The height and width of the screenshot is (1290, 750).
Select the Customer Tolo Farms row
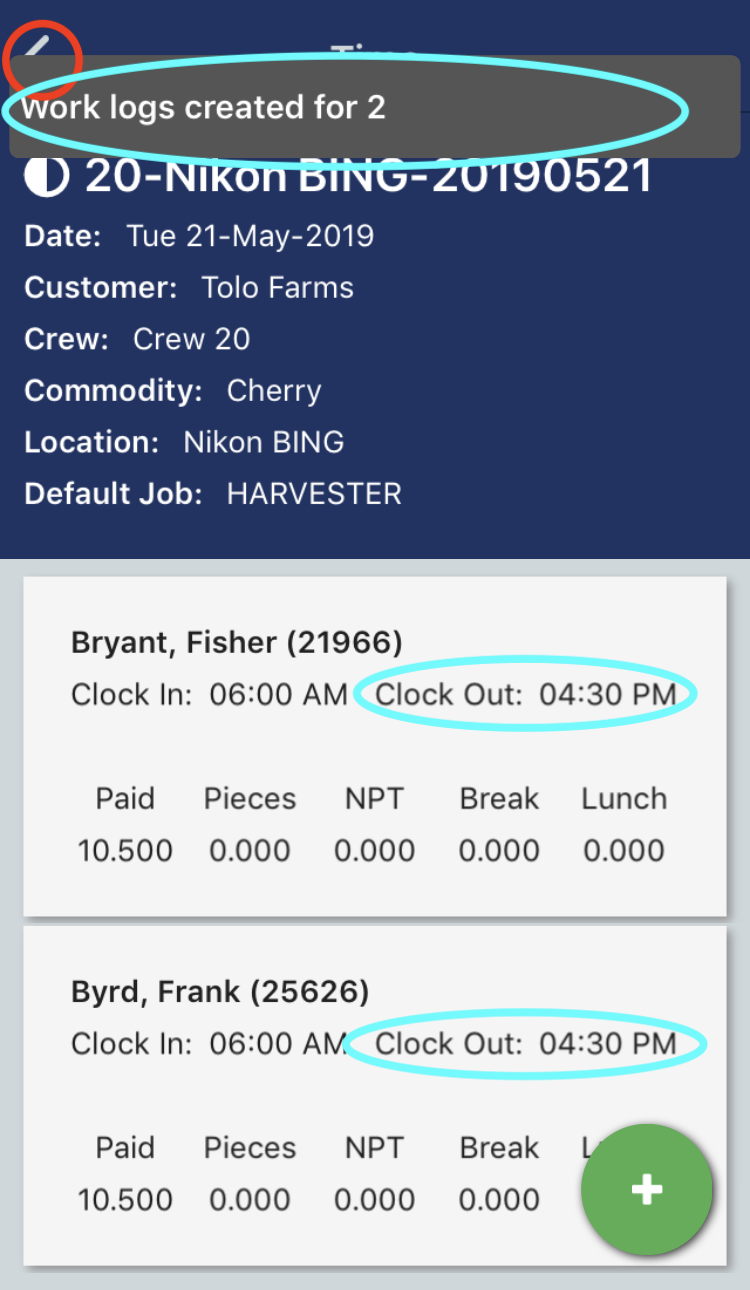point(189,288)
